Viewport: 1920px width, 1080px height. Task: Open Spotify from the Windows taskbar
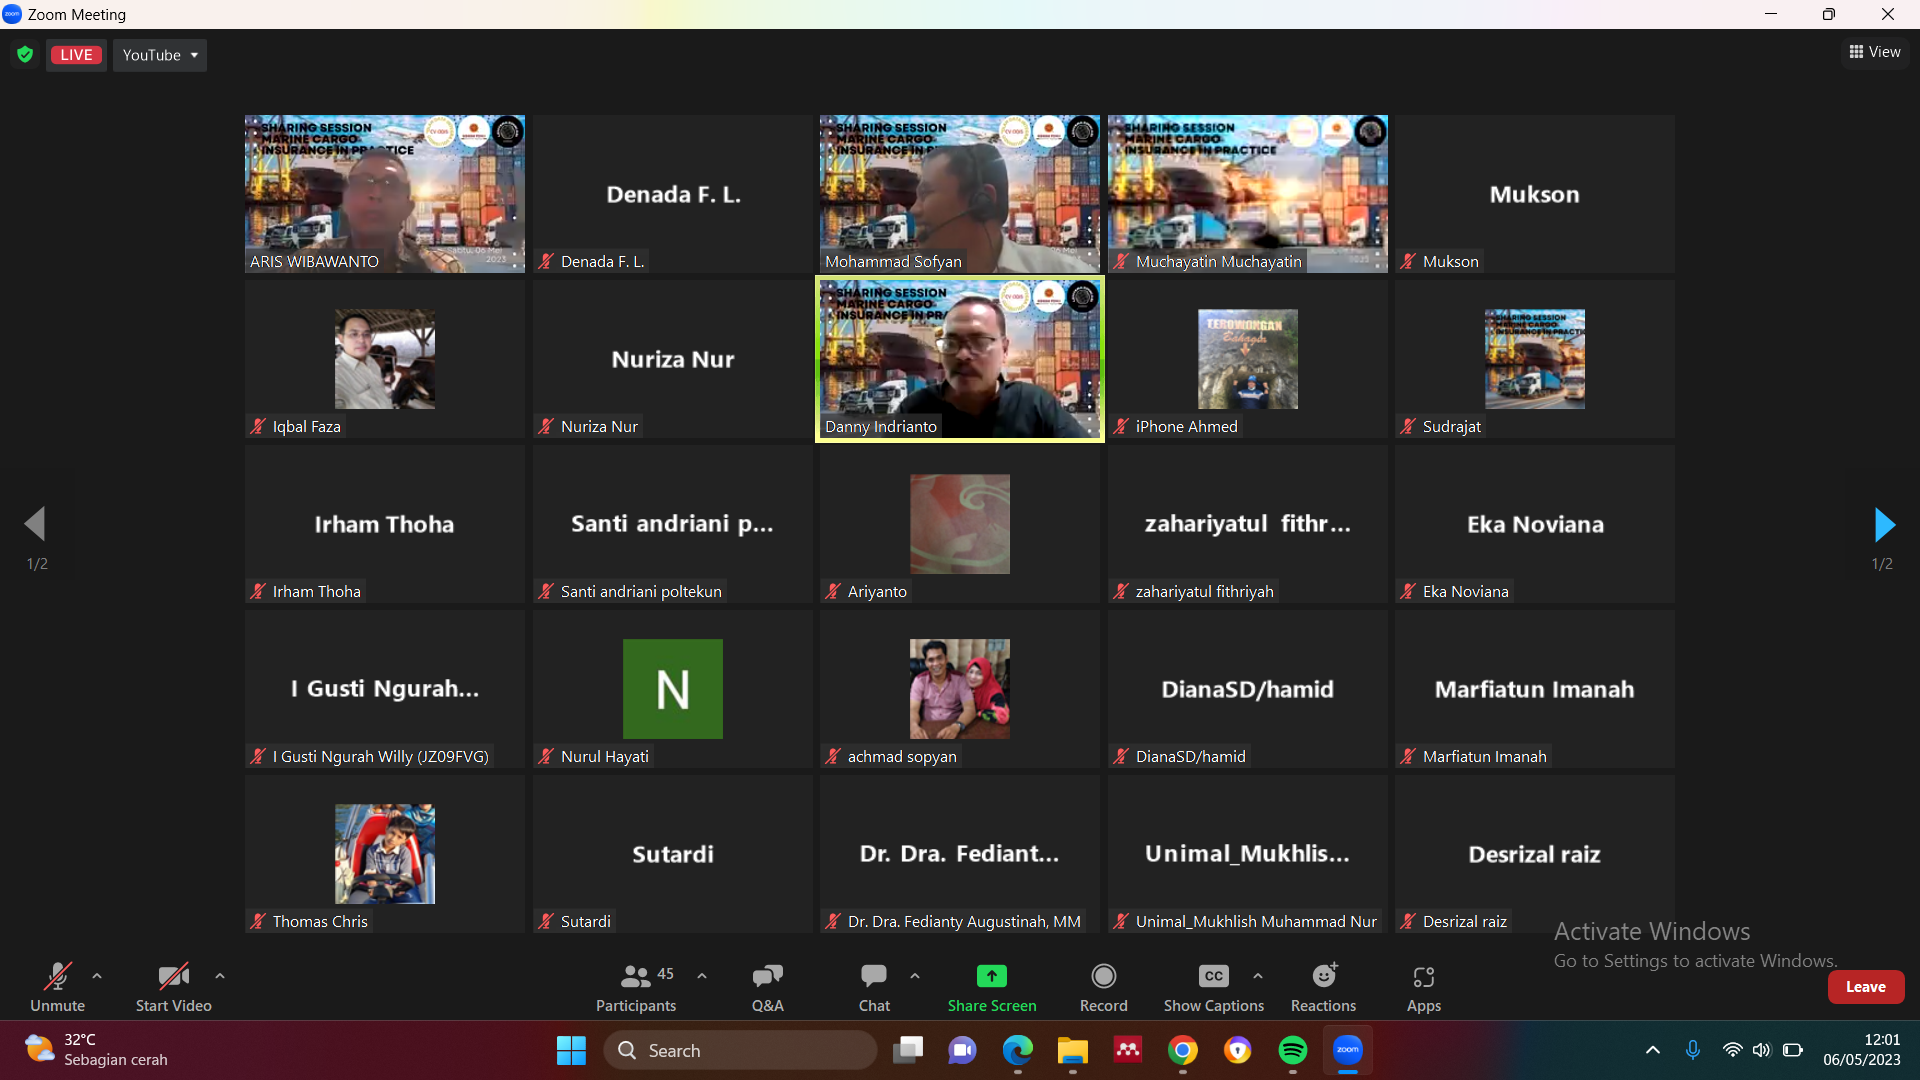1292,1050
